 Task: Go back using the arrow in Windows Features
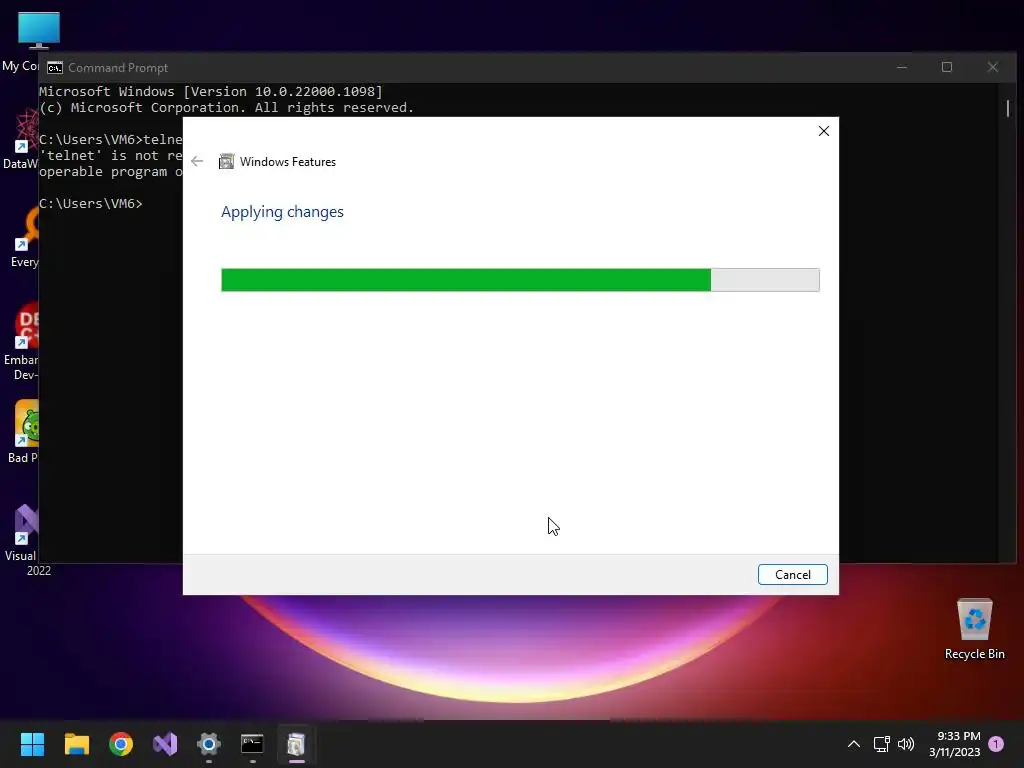(x=197, y=161)
